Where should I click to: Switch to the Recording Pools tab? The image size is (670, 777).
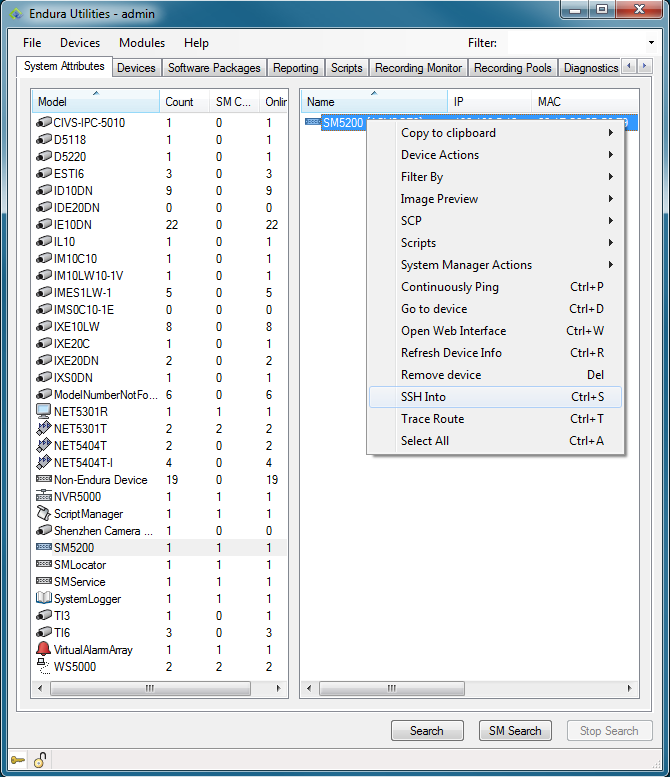(512, 68)
